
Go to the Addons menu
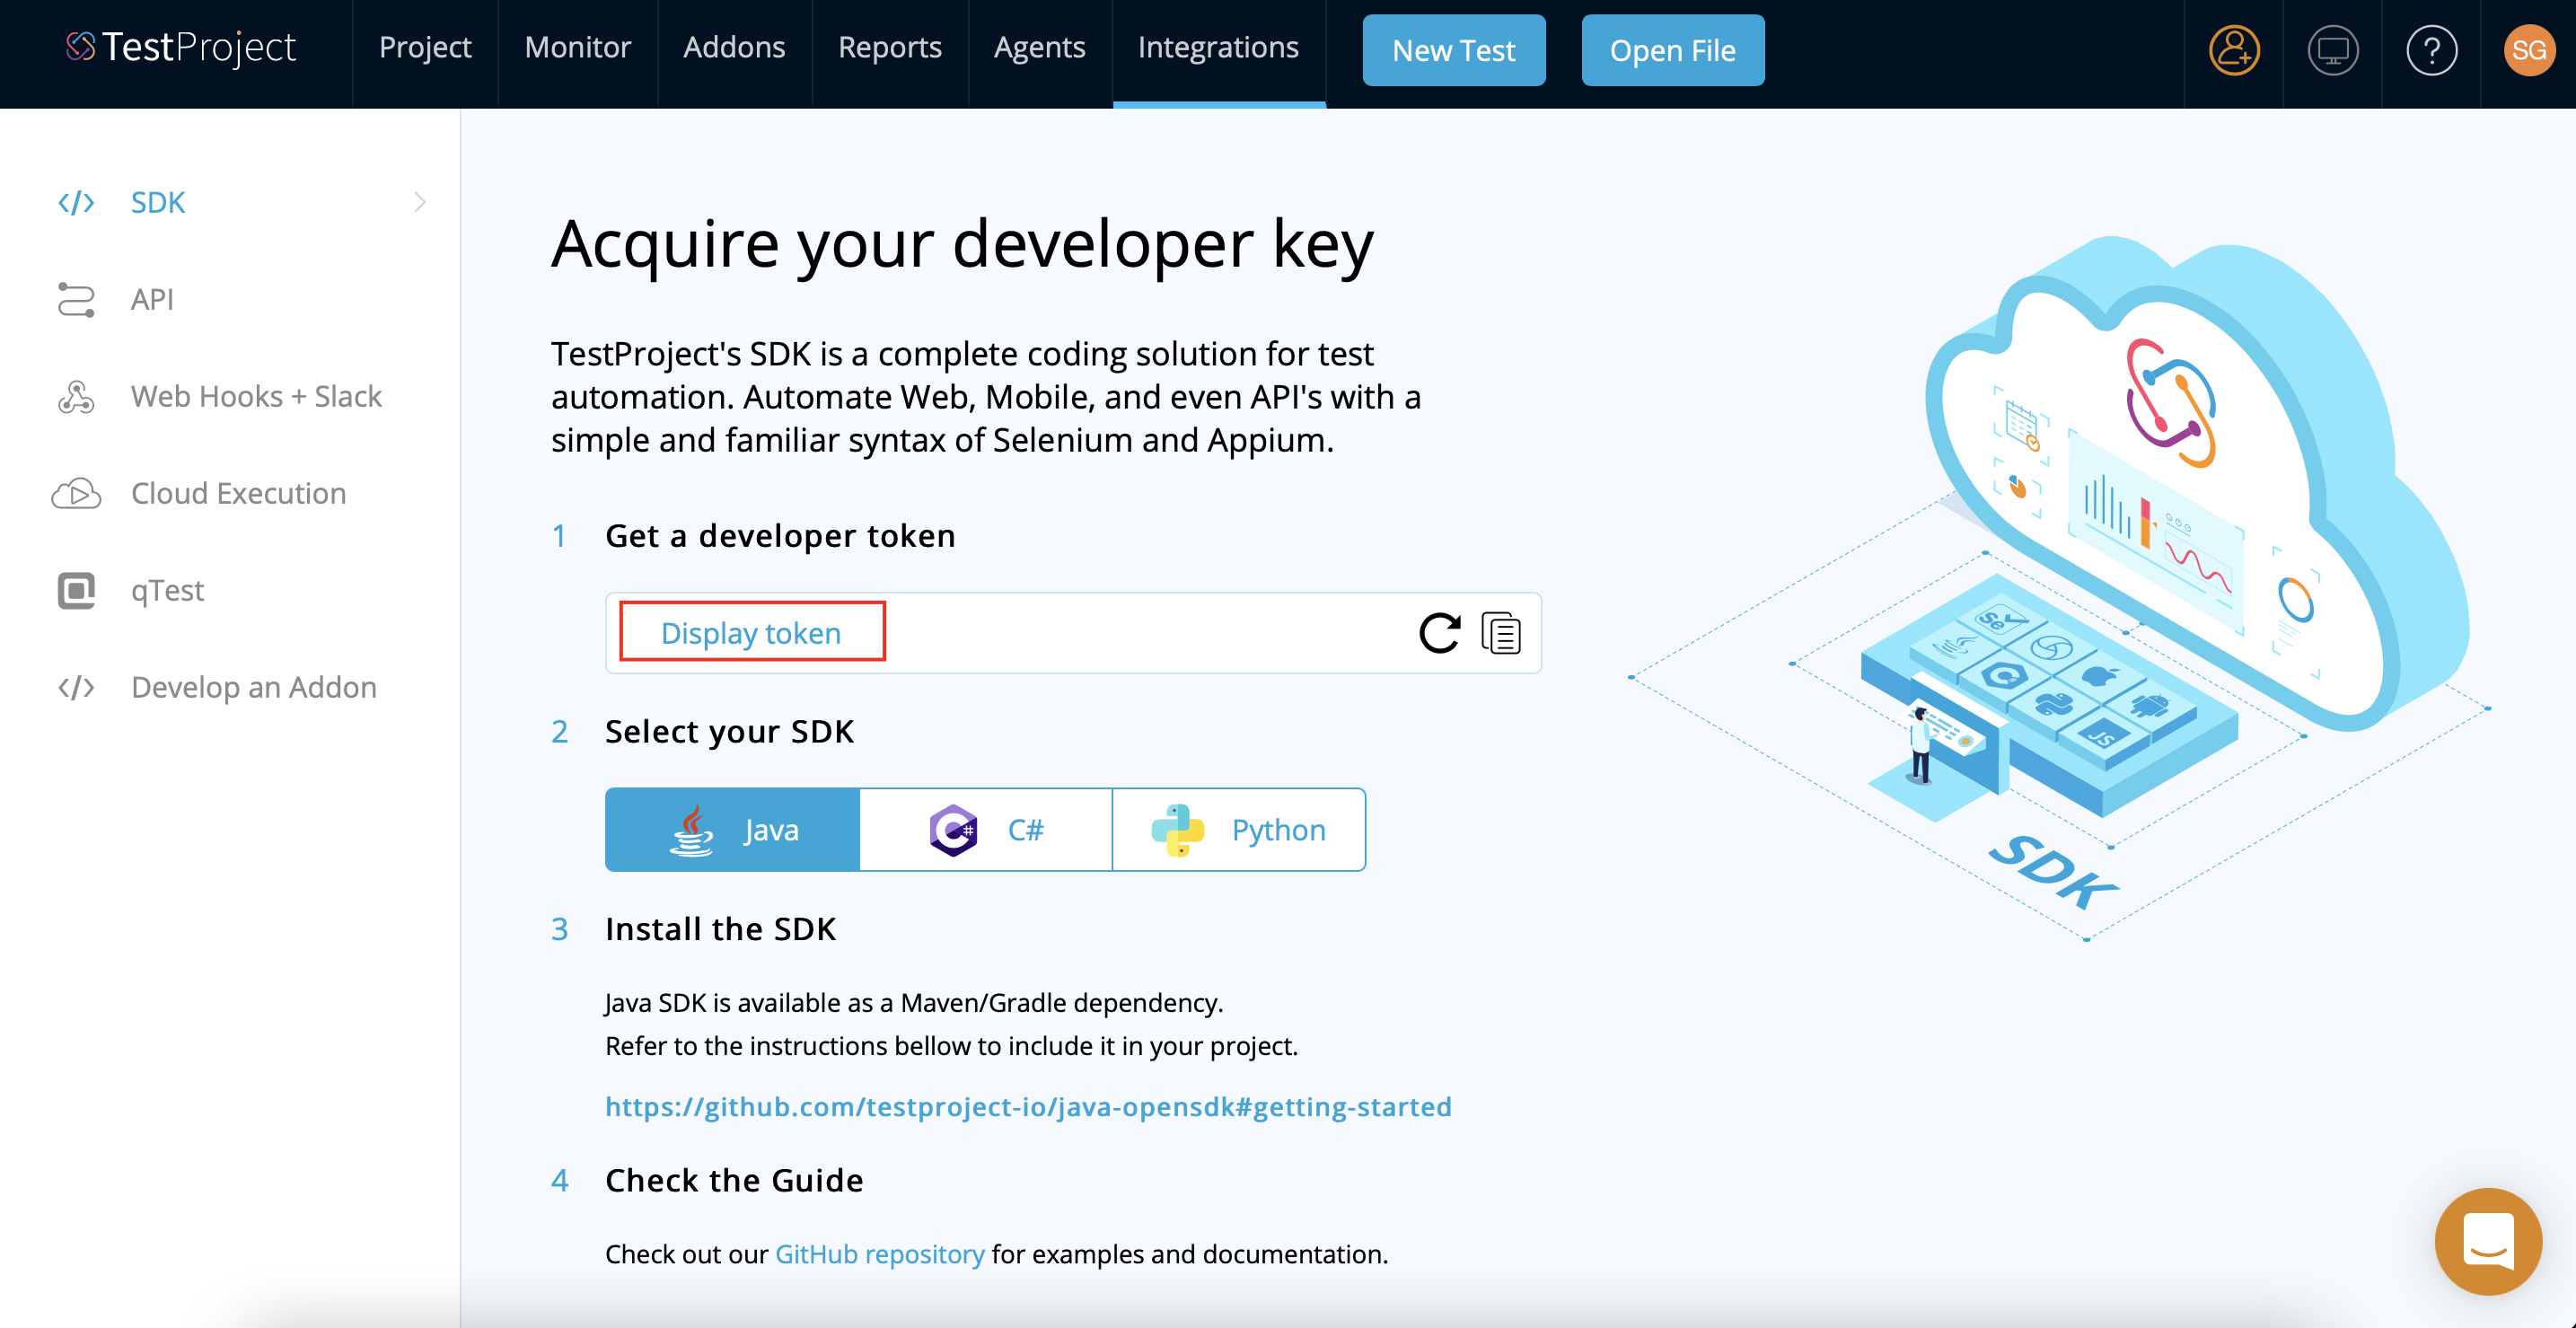pos(734,47)
